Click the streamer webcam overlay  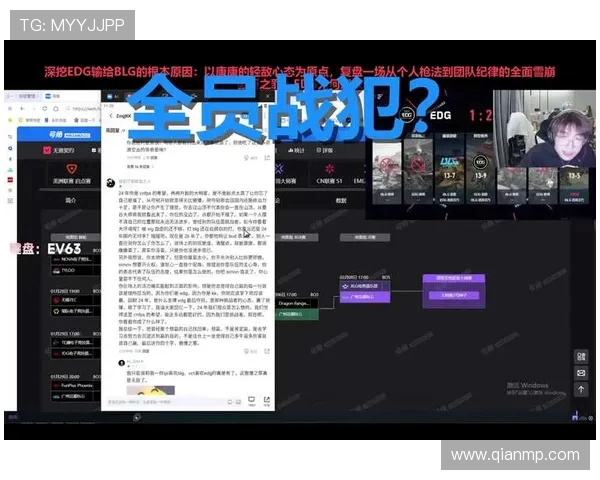click(544, 129)
